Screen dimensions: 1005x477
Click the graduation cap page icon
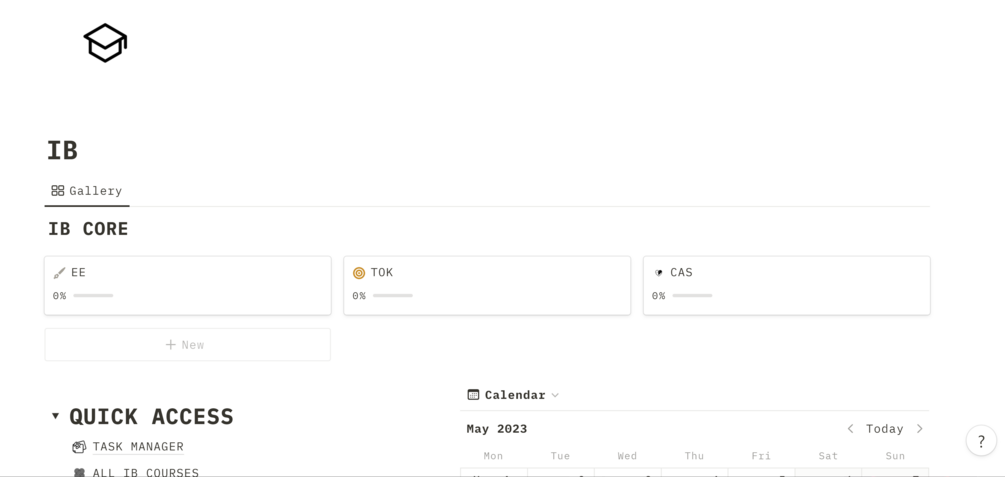[x=105, y=43]
